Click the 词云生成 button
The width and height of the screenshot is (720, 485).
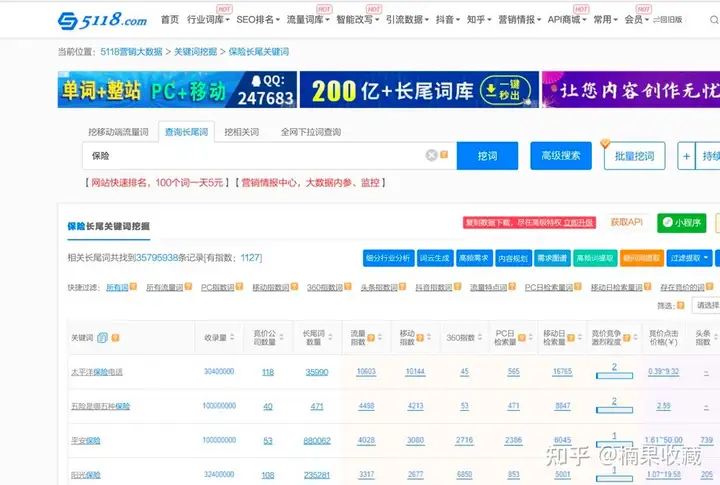pyautogui.click(x=435, y=258)
